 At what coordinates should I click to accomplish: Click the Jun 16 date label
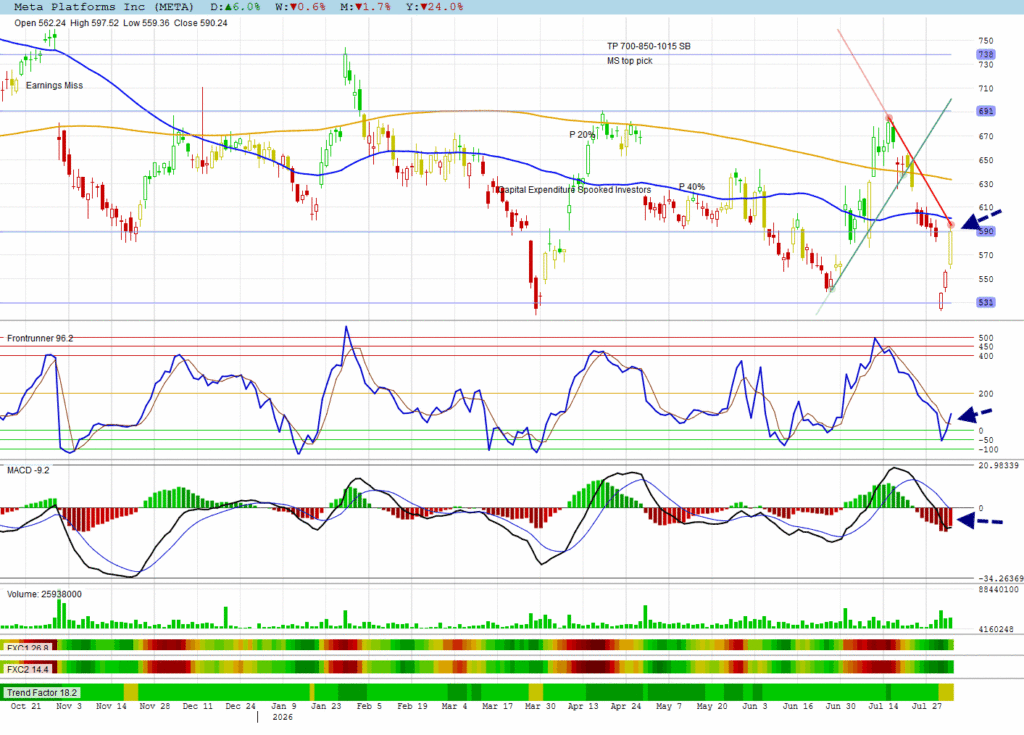[797, 706]
